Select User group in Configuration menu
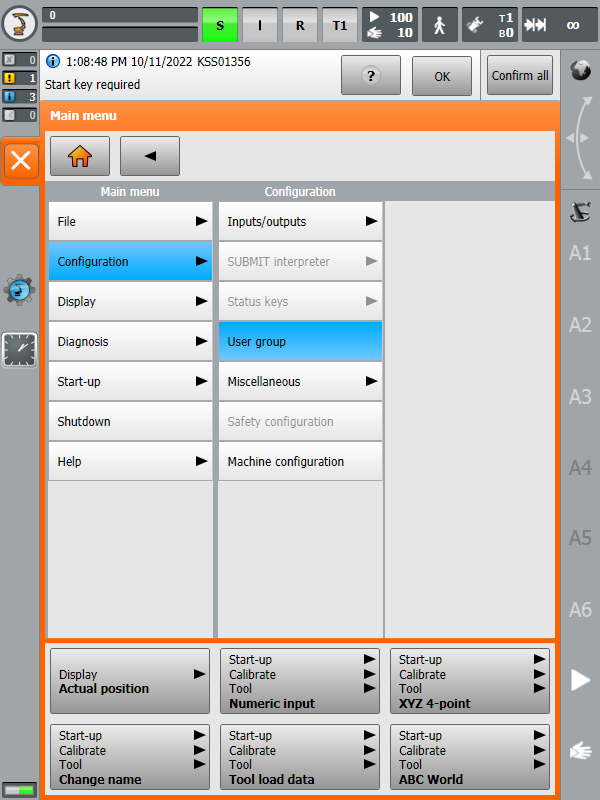This screenshot has width=600, height=800. (300, 341)
